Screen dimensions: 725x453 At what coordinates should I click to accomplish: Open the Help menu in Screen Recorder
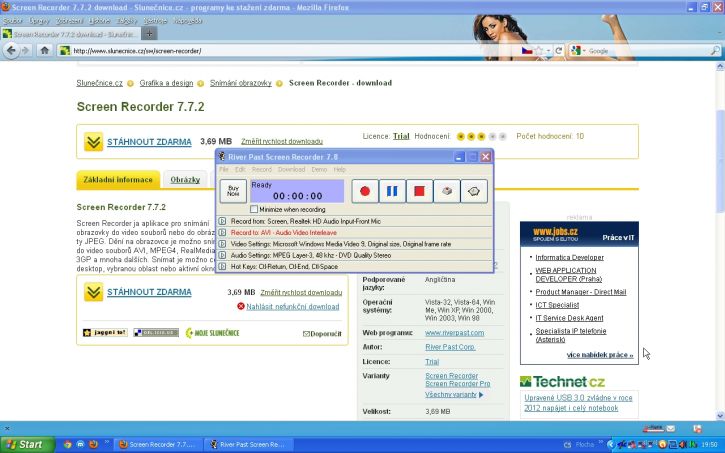pos(340,170)
